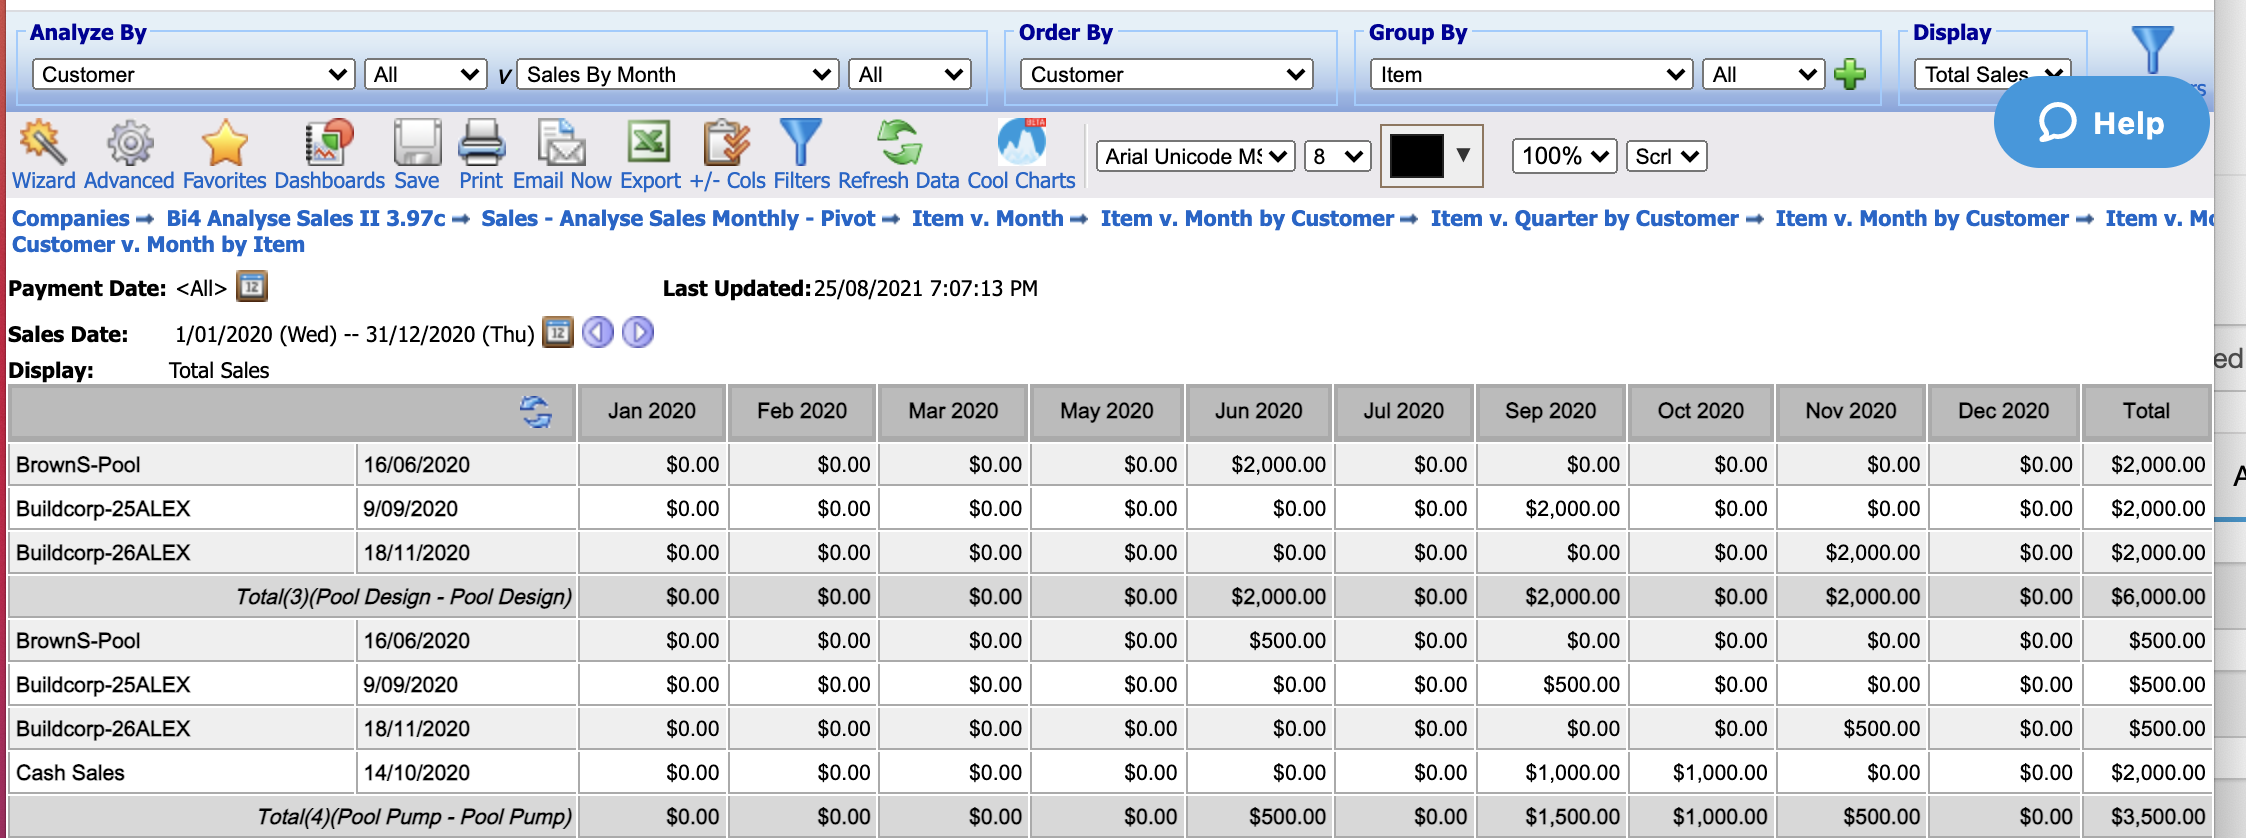Open the Dashboards icon
This screenshot has width=2246, height=838.
tap(329, 155)
